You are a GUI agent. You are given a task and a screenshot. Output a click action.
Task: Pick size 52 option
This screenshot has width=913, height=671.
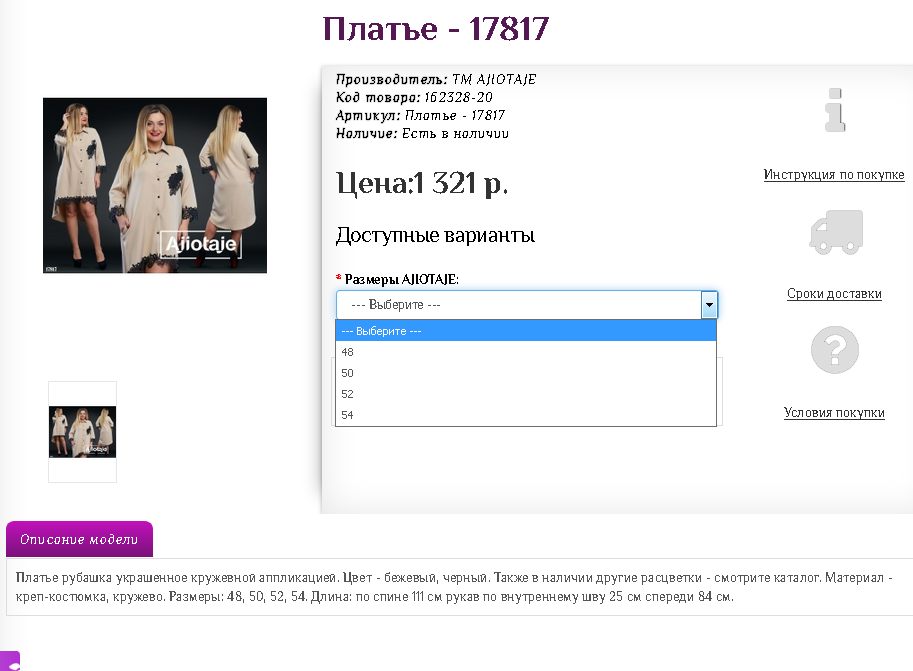point(525,394)
